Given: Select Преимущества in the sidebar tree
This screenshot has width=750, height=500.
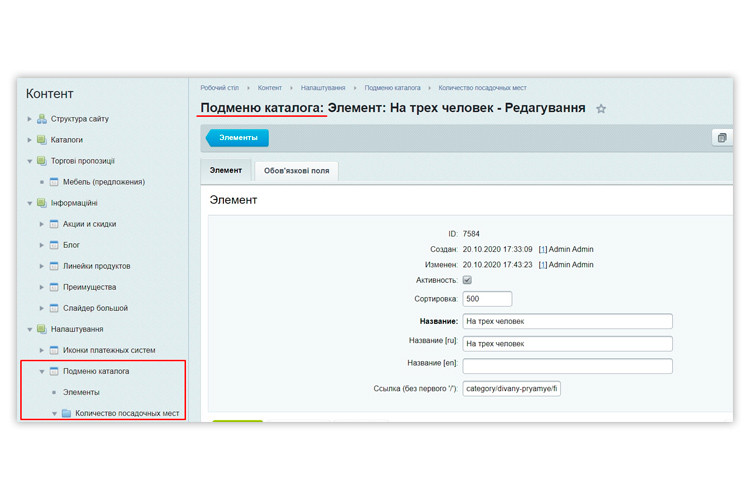Looking at the screenshot, I should [x=89, y=287].
